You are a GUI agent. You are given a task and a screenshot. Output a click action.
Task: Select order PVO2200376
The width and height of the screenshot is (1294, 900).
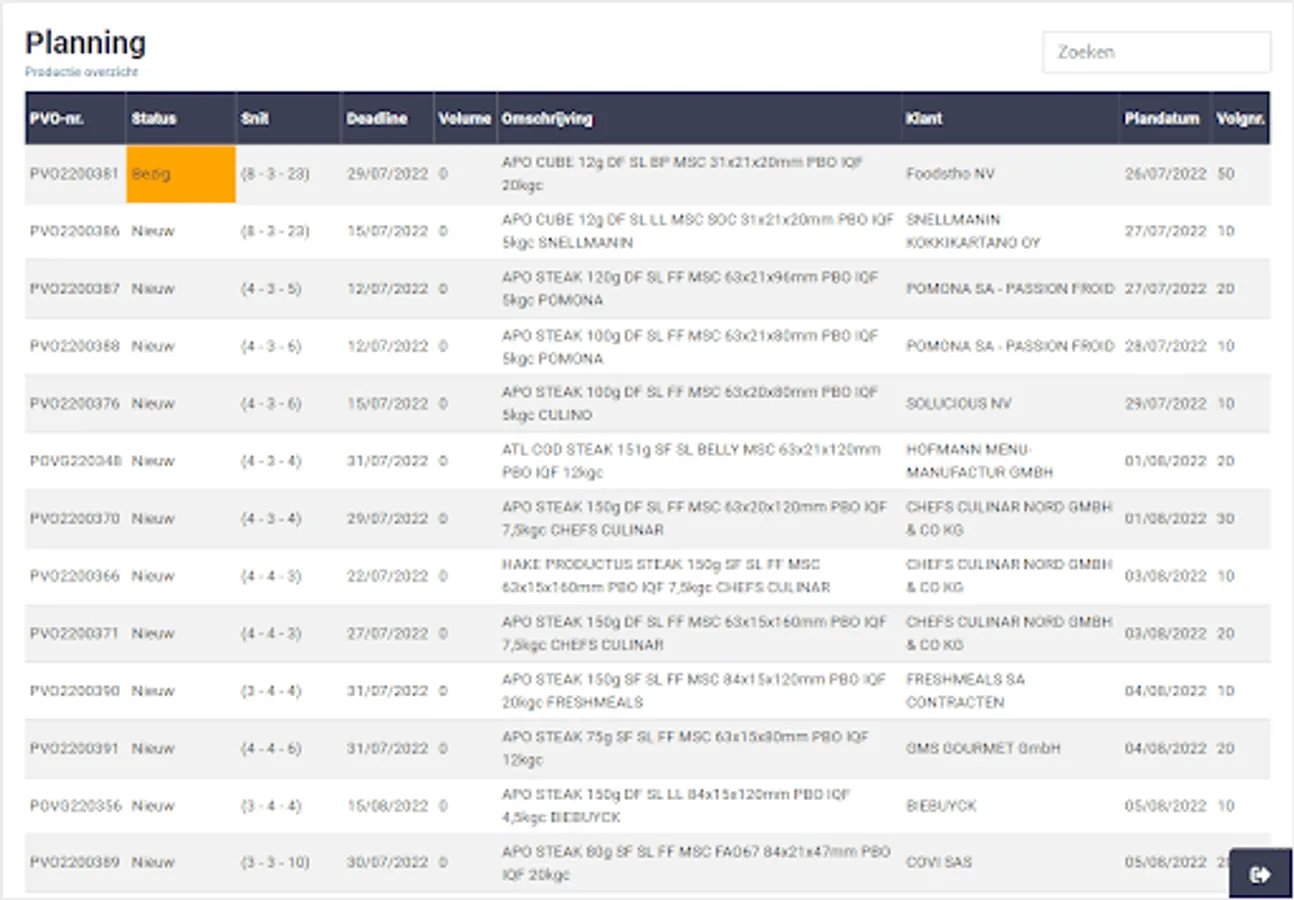pos(74,404)
